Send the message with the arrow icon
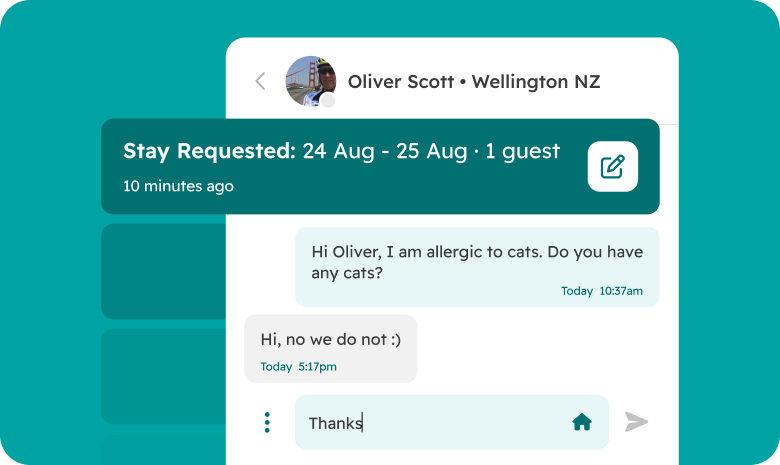The height and width of the screenshot is (465, 780). 636,422
